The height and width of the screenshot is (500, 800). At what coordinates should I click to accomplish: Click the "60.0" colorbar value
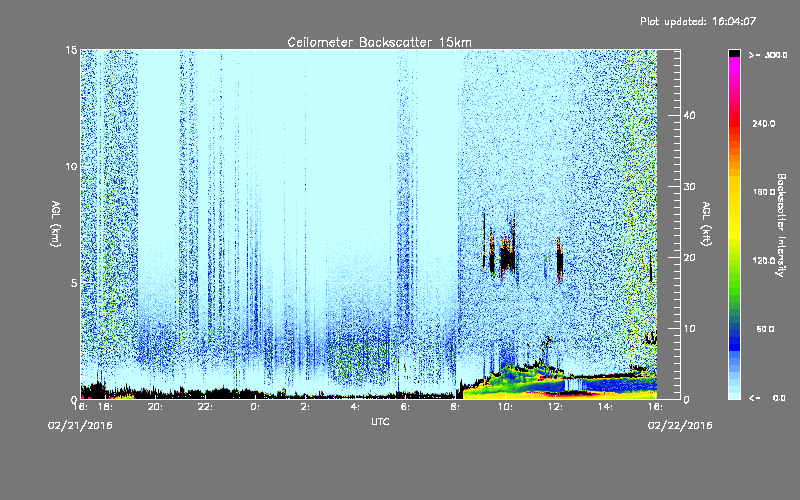tap(765, 329)
